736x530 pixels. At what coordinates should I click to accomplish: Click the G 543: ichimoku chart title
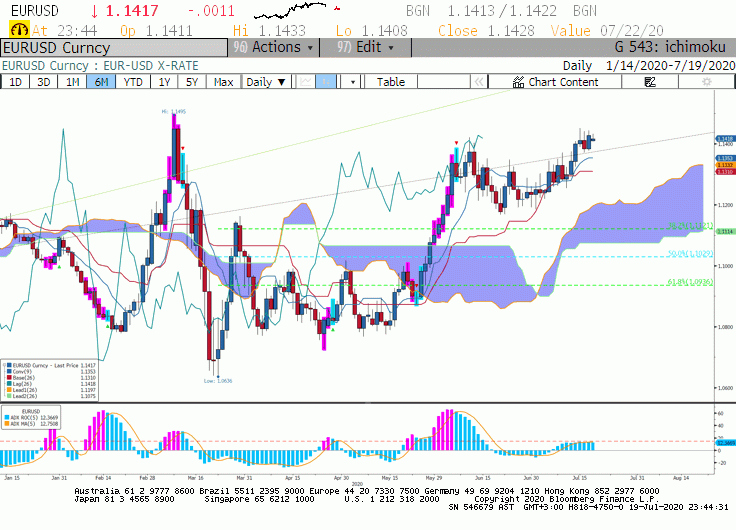coord(670,47)
